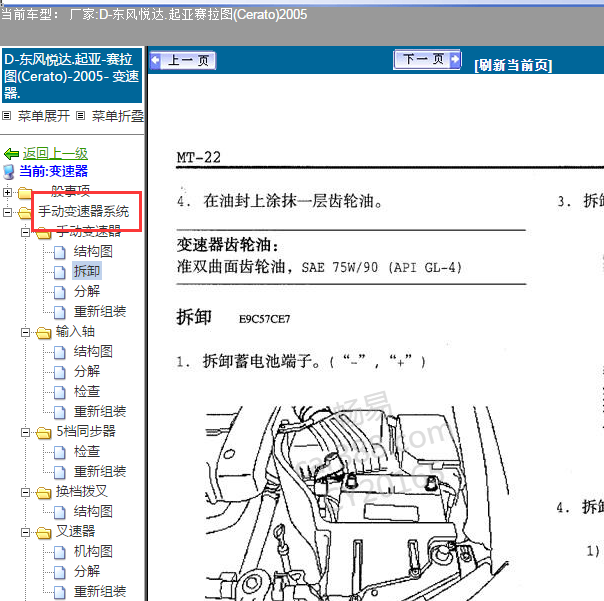
Task: Open 结构图 under 输入轴
Action: (93, 351)
